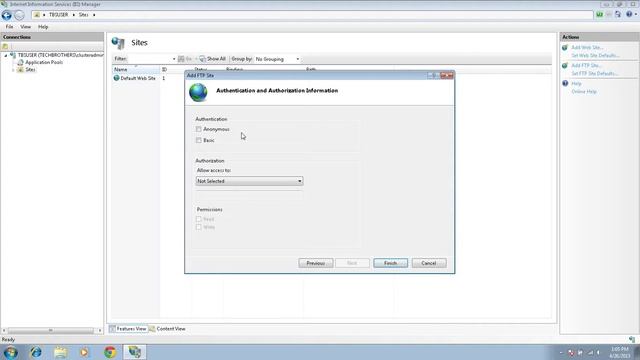Cancel the Add FTP Site dialog
Viewport: 640px width, 360px height.
pyautogui.click(x=429, y=263)
